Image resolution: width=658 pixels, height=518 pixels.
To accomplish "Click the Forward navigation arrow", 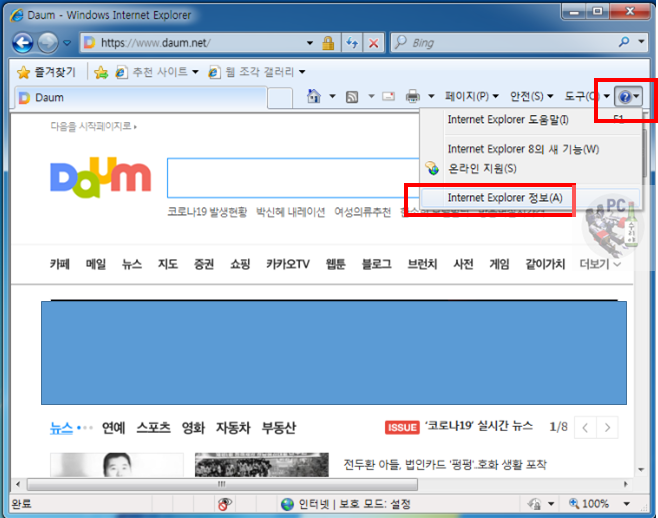I will click(48, 42).
